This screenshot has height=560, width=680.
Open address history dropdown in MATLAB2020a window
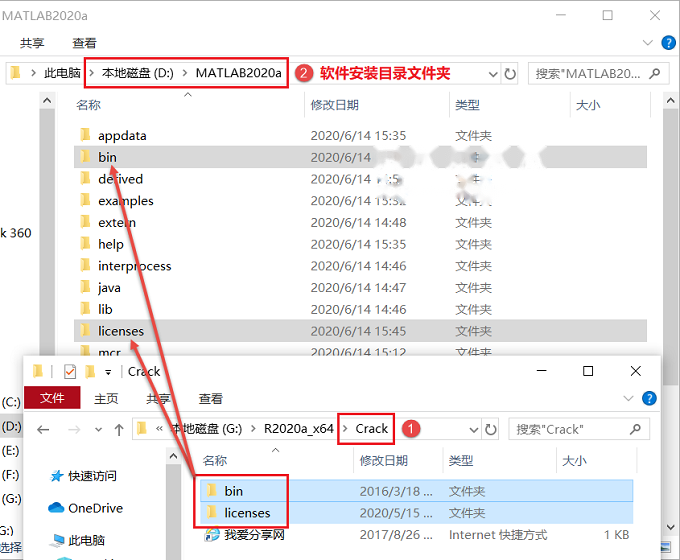click(x=493, y=74)
